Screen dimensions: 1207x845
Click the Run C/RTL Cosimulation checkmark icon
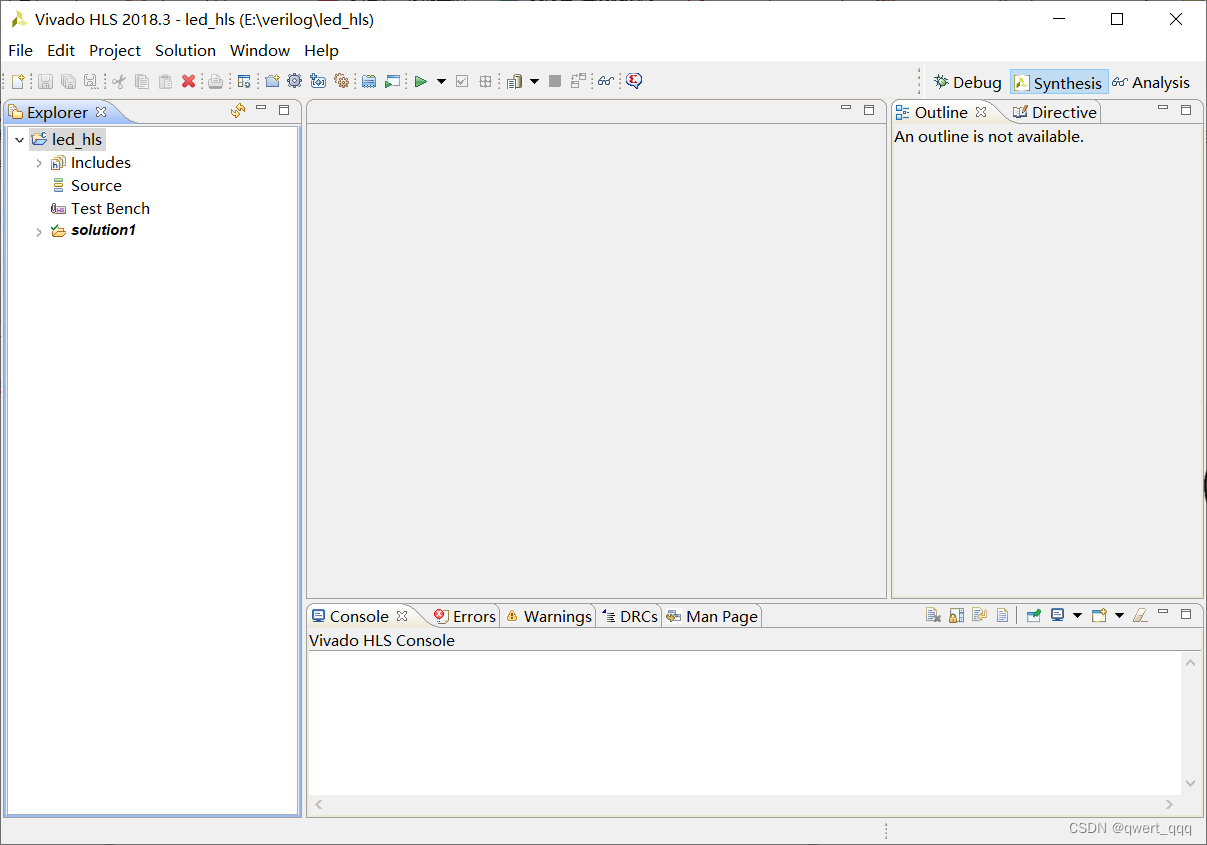461,81
